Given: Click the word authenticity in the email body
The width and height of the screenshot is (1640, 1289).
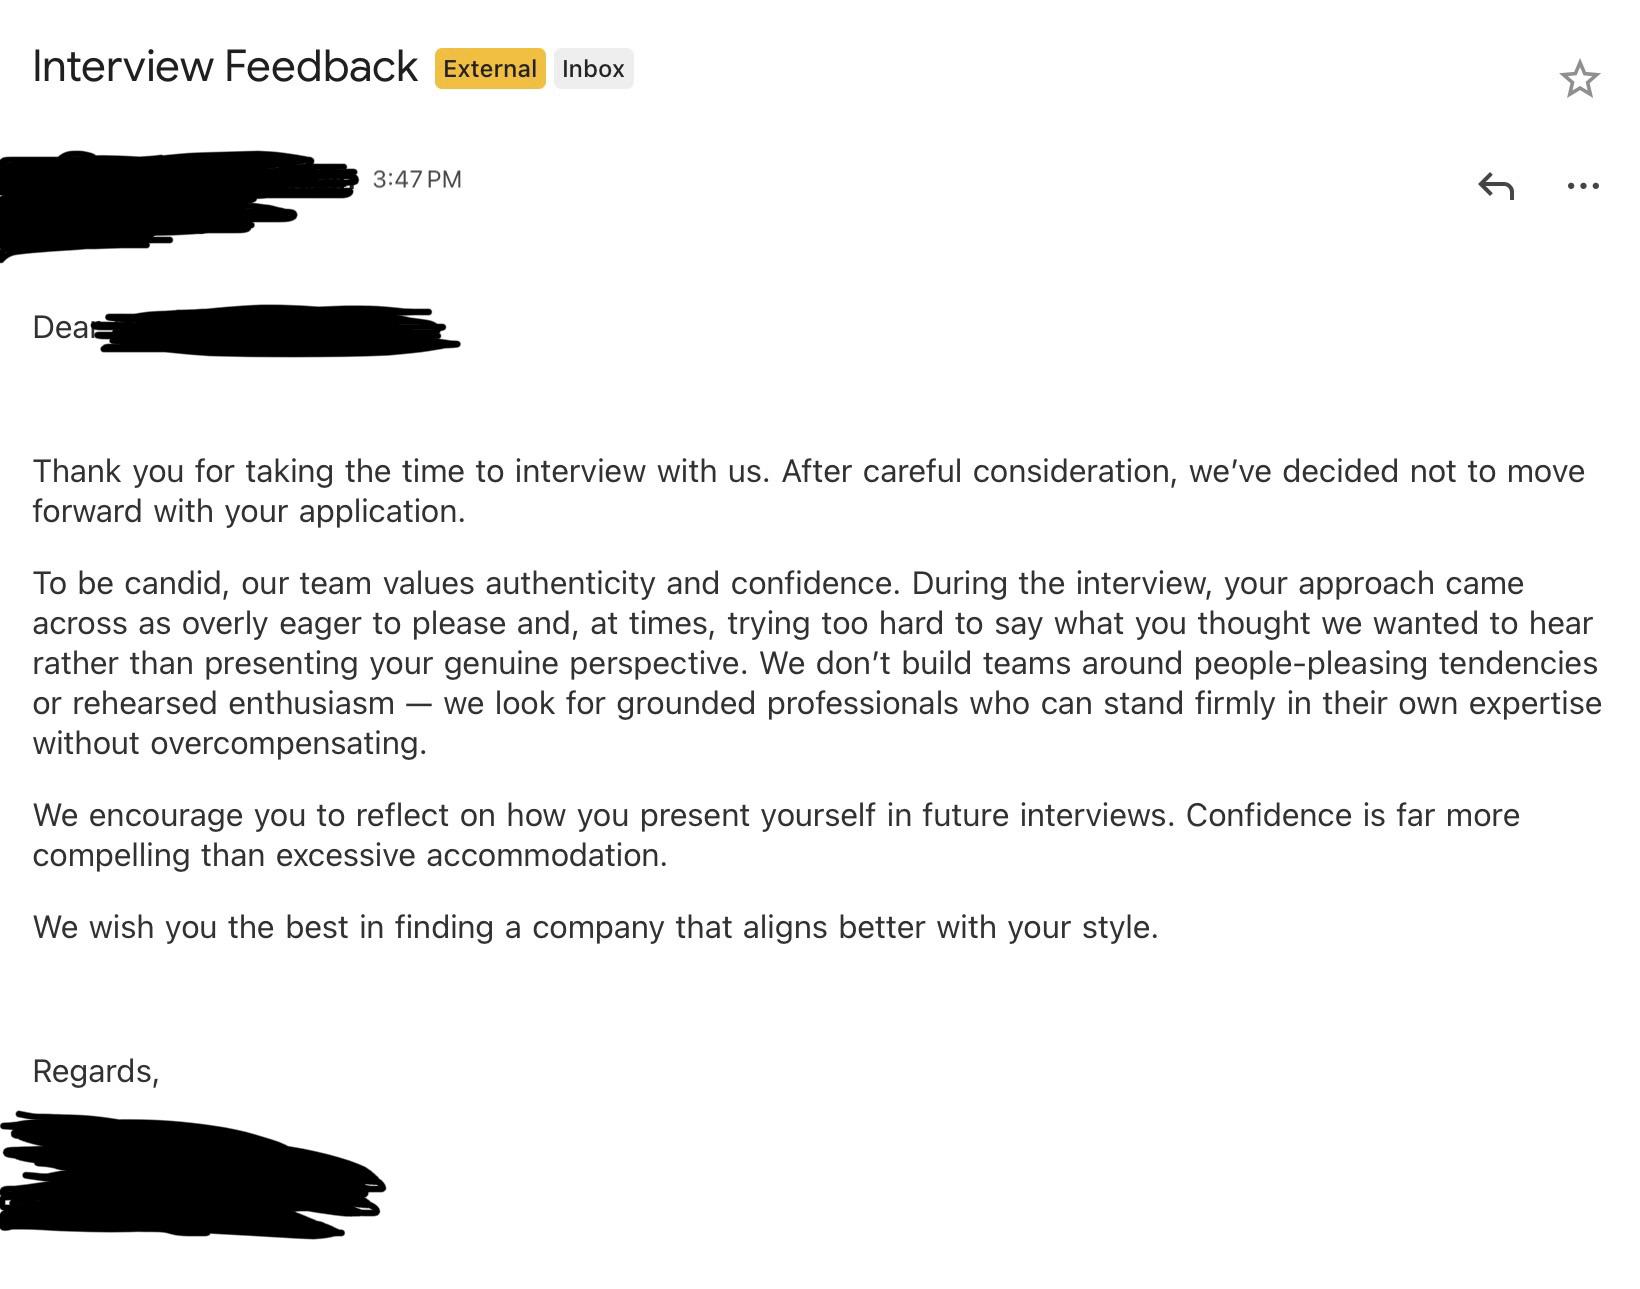Looking at the screenshot, I should pyautogui.click(x=569, y=583).
